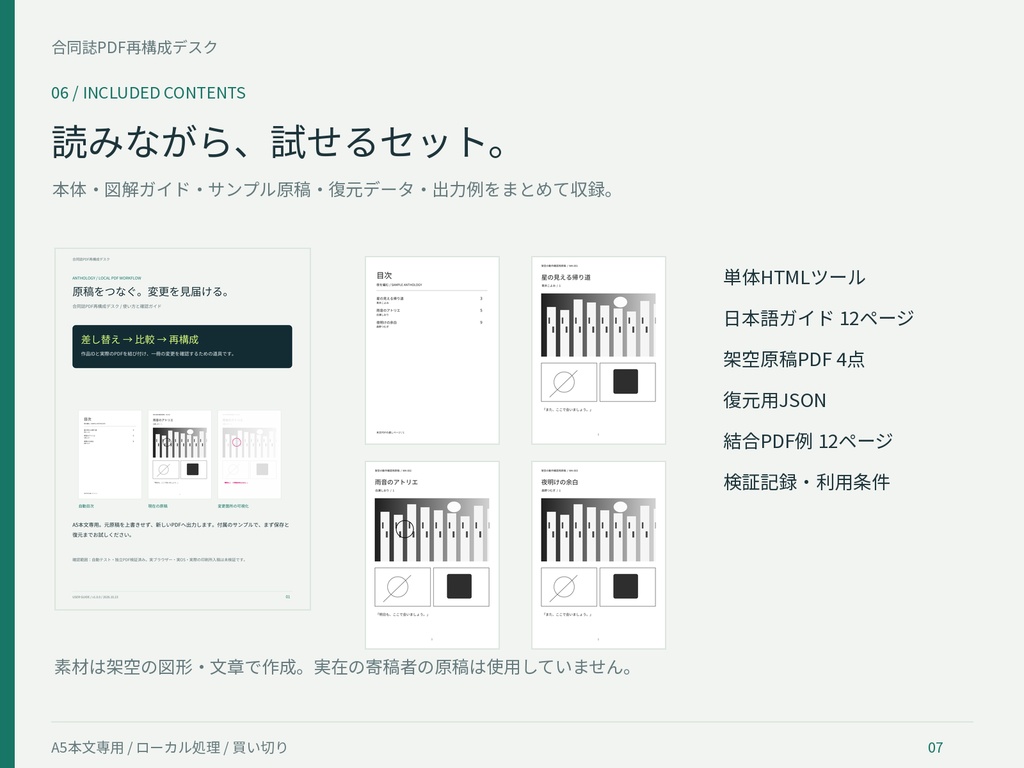The width and height of the screenshot is (1024, 768).
Task: Click the 日本語ガイド 12ページ list item
Action: [x=818, y=319]
